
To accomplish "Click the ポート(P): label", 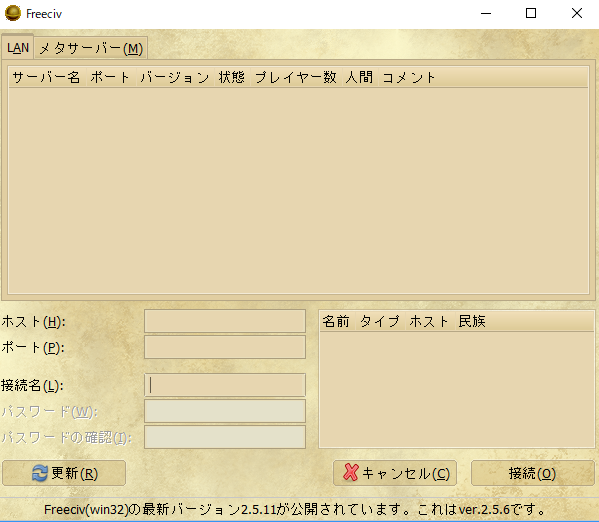I will click(33, 347).
